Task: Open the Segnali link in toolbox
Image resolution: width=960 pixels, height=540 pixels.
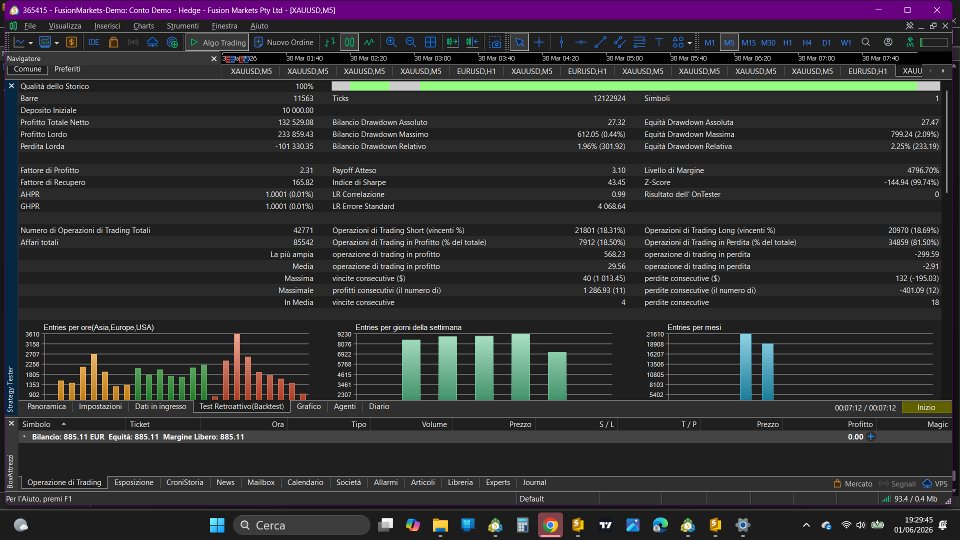Action: [897, 483]
